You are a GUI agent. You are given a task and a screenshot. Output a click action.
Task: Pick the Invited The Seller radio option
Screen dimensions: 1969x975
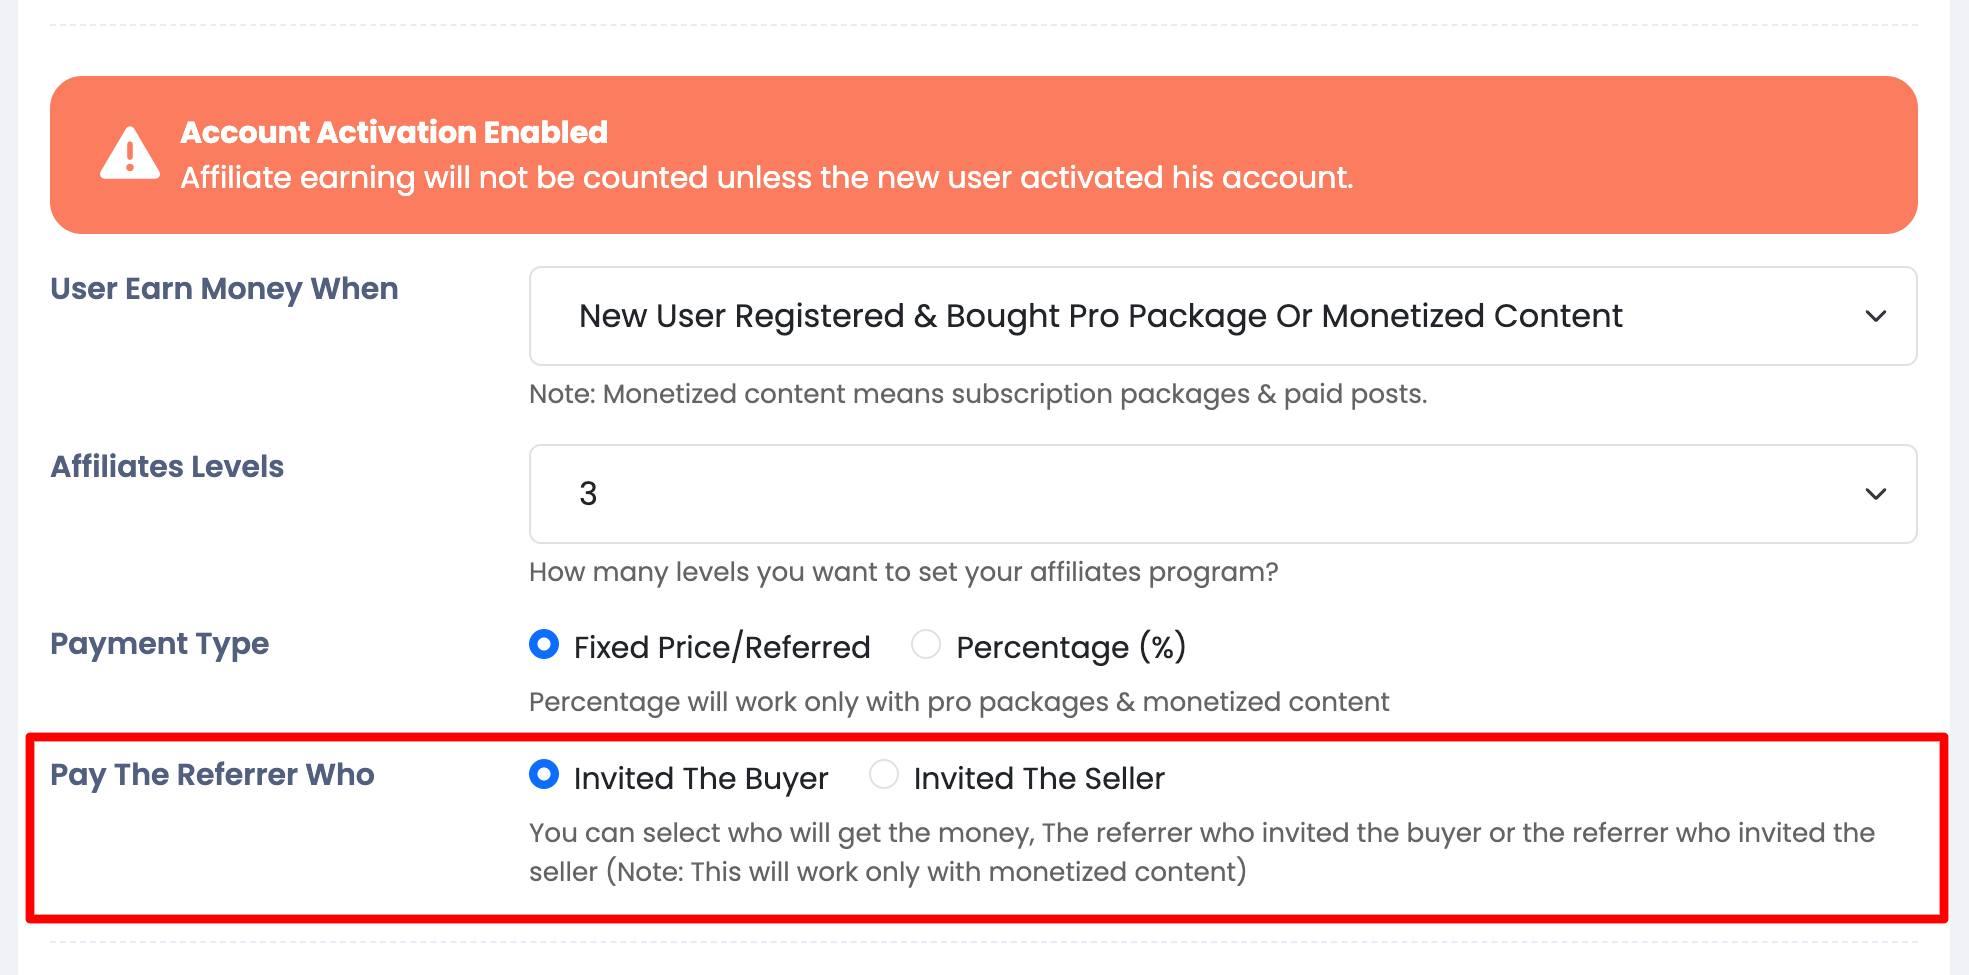click(x=884, y=775)
